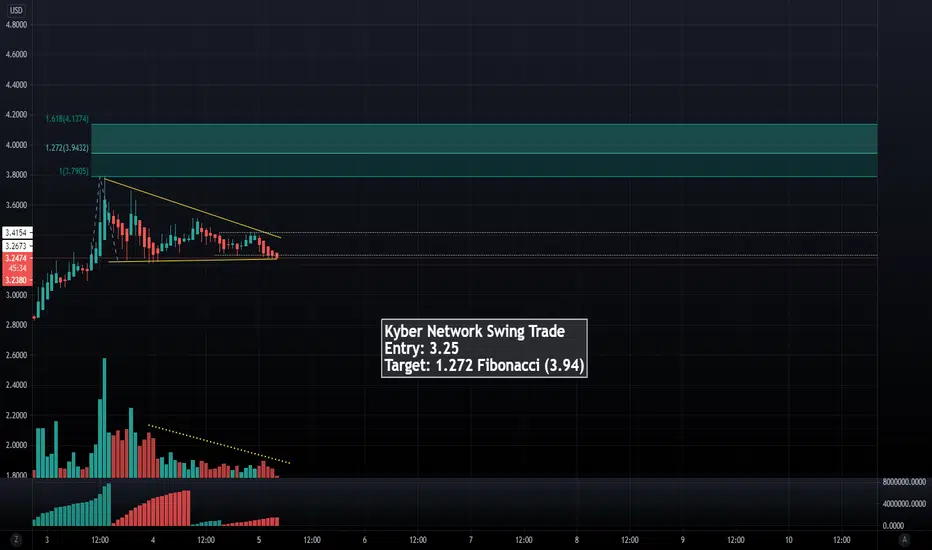Click the 2.4000 price axis tick
This screenshot has width=932, height=550.
pyautogui.click(x=17, y=385)
